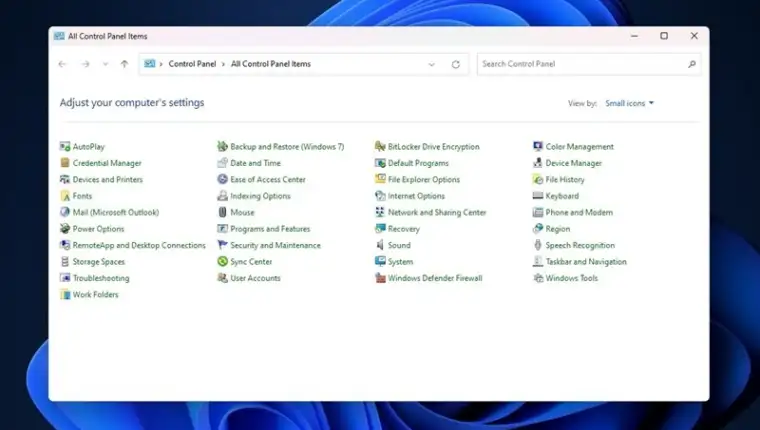Go up one level with up arrow

(x=125, y=64)
